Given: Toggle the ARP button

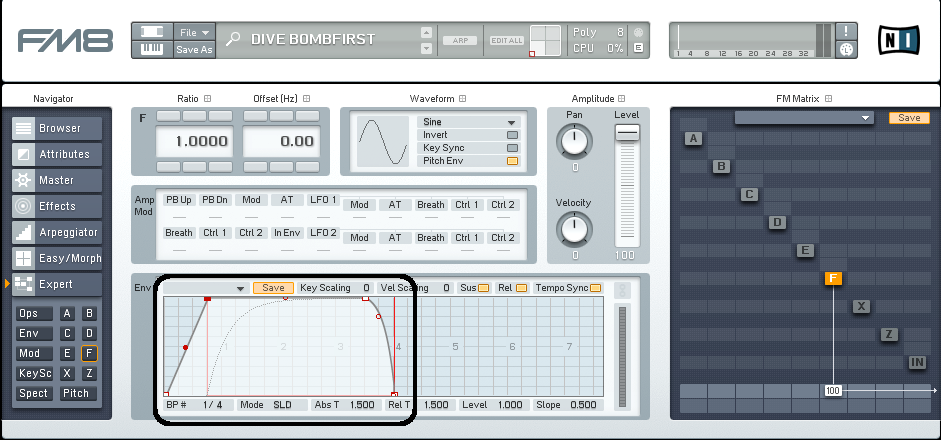Looking at the screenshot, I should point(460,40).
